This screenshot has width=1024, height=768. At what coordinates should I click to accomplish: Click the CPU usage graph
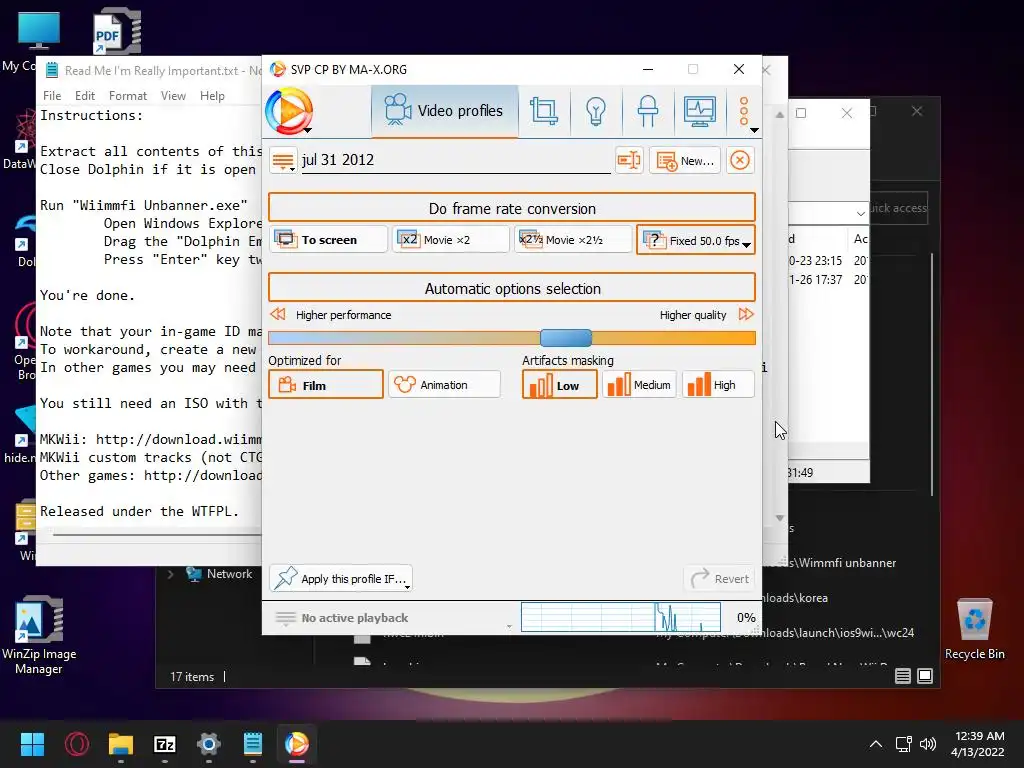point(620,617)
